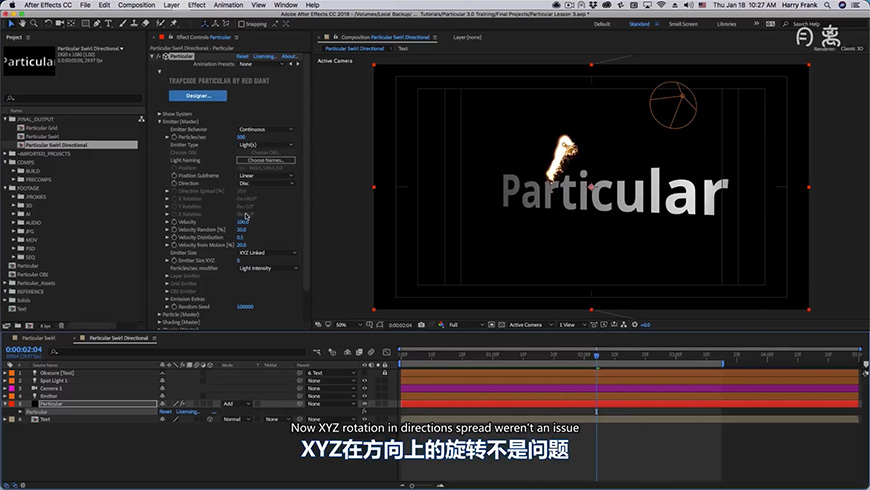Open the Layer menu
Viewport: 870px width, 490px height.
(171, 5)
